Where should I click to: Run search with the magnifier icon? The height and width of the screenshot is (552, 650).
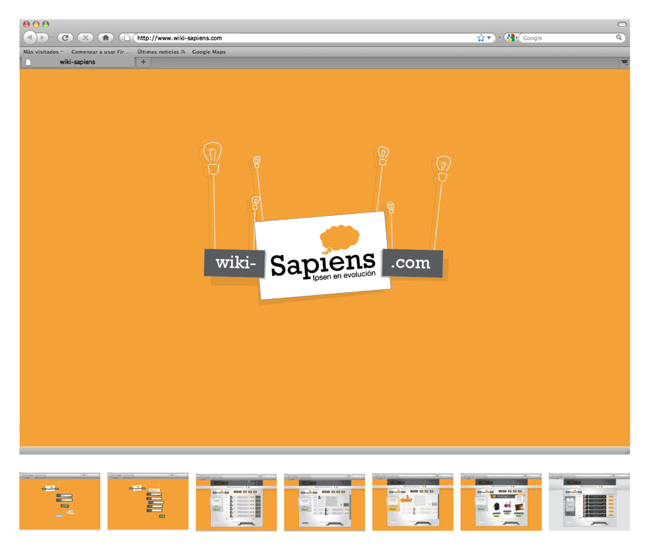619,38
